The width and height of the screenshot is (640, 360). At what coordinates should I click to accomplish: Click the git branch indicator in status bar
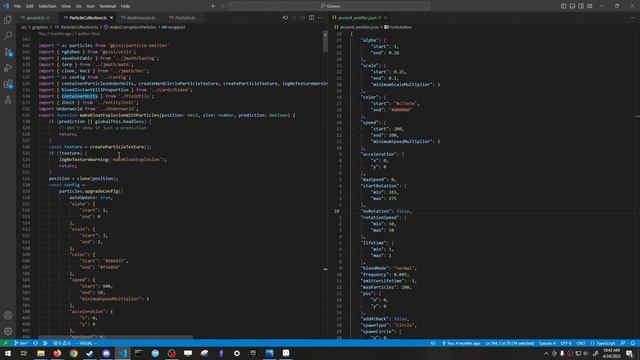(21, 343)
